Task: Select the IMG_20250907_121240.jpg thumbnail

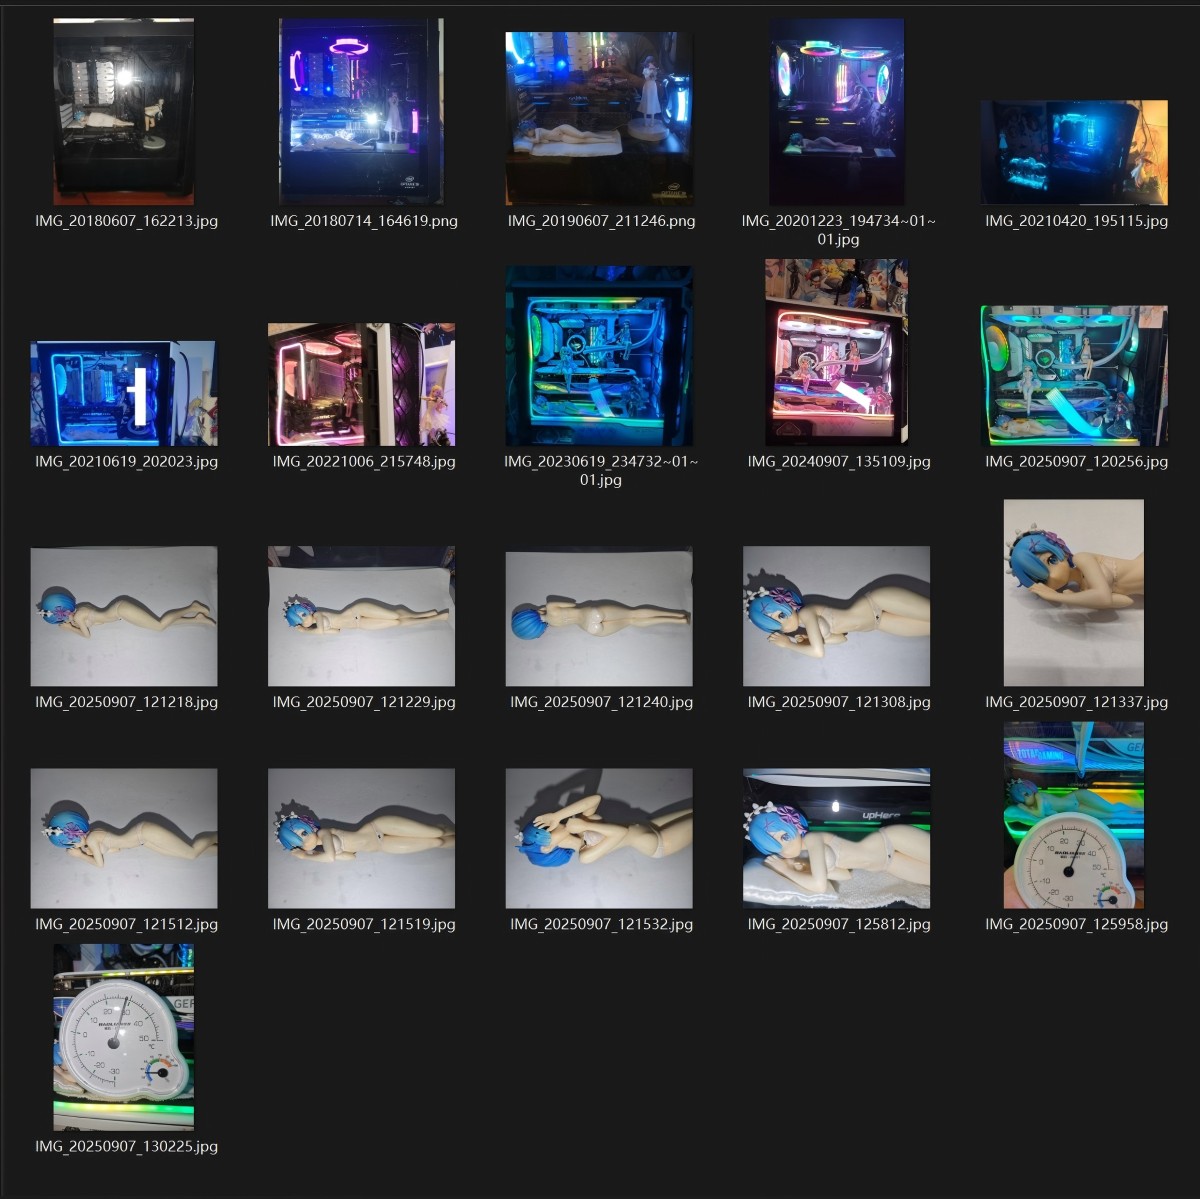Action: [x=599, y=616]
